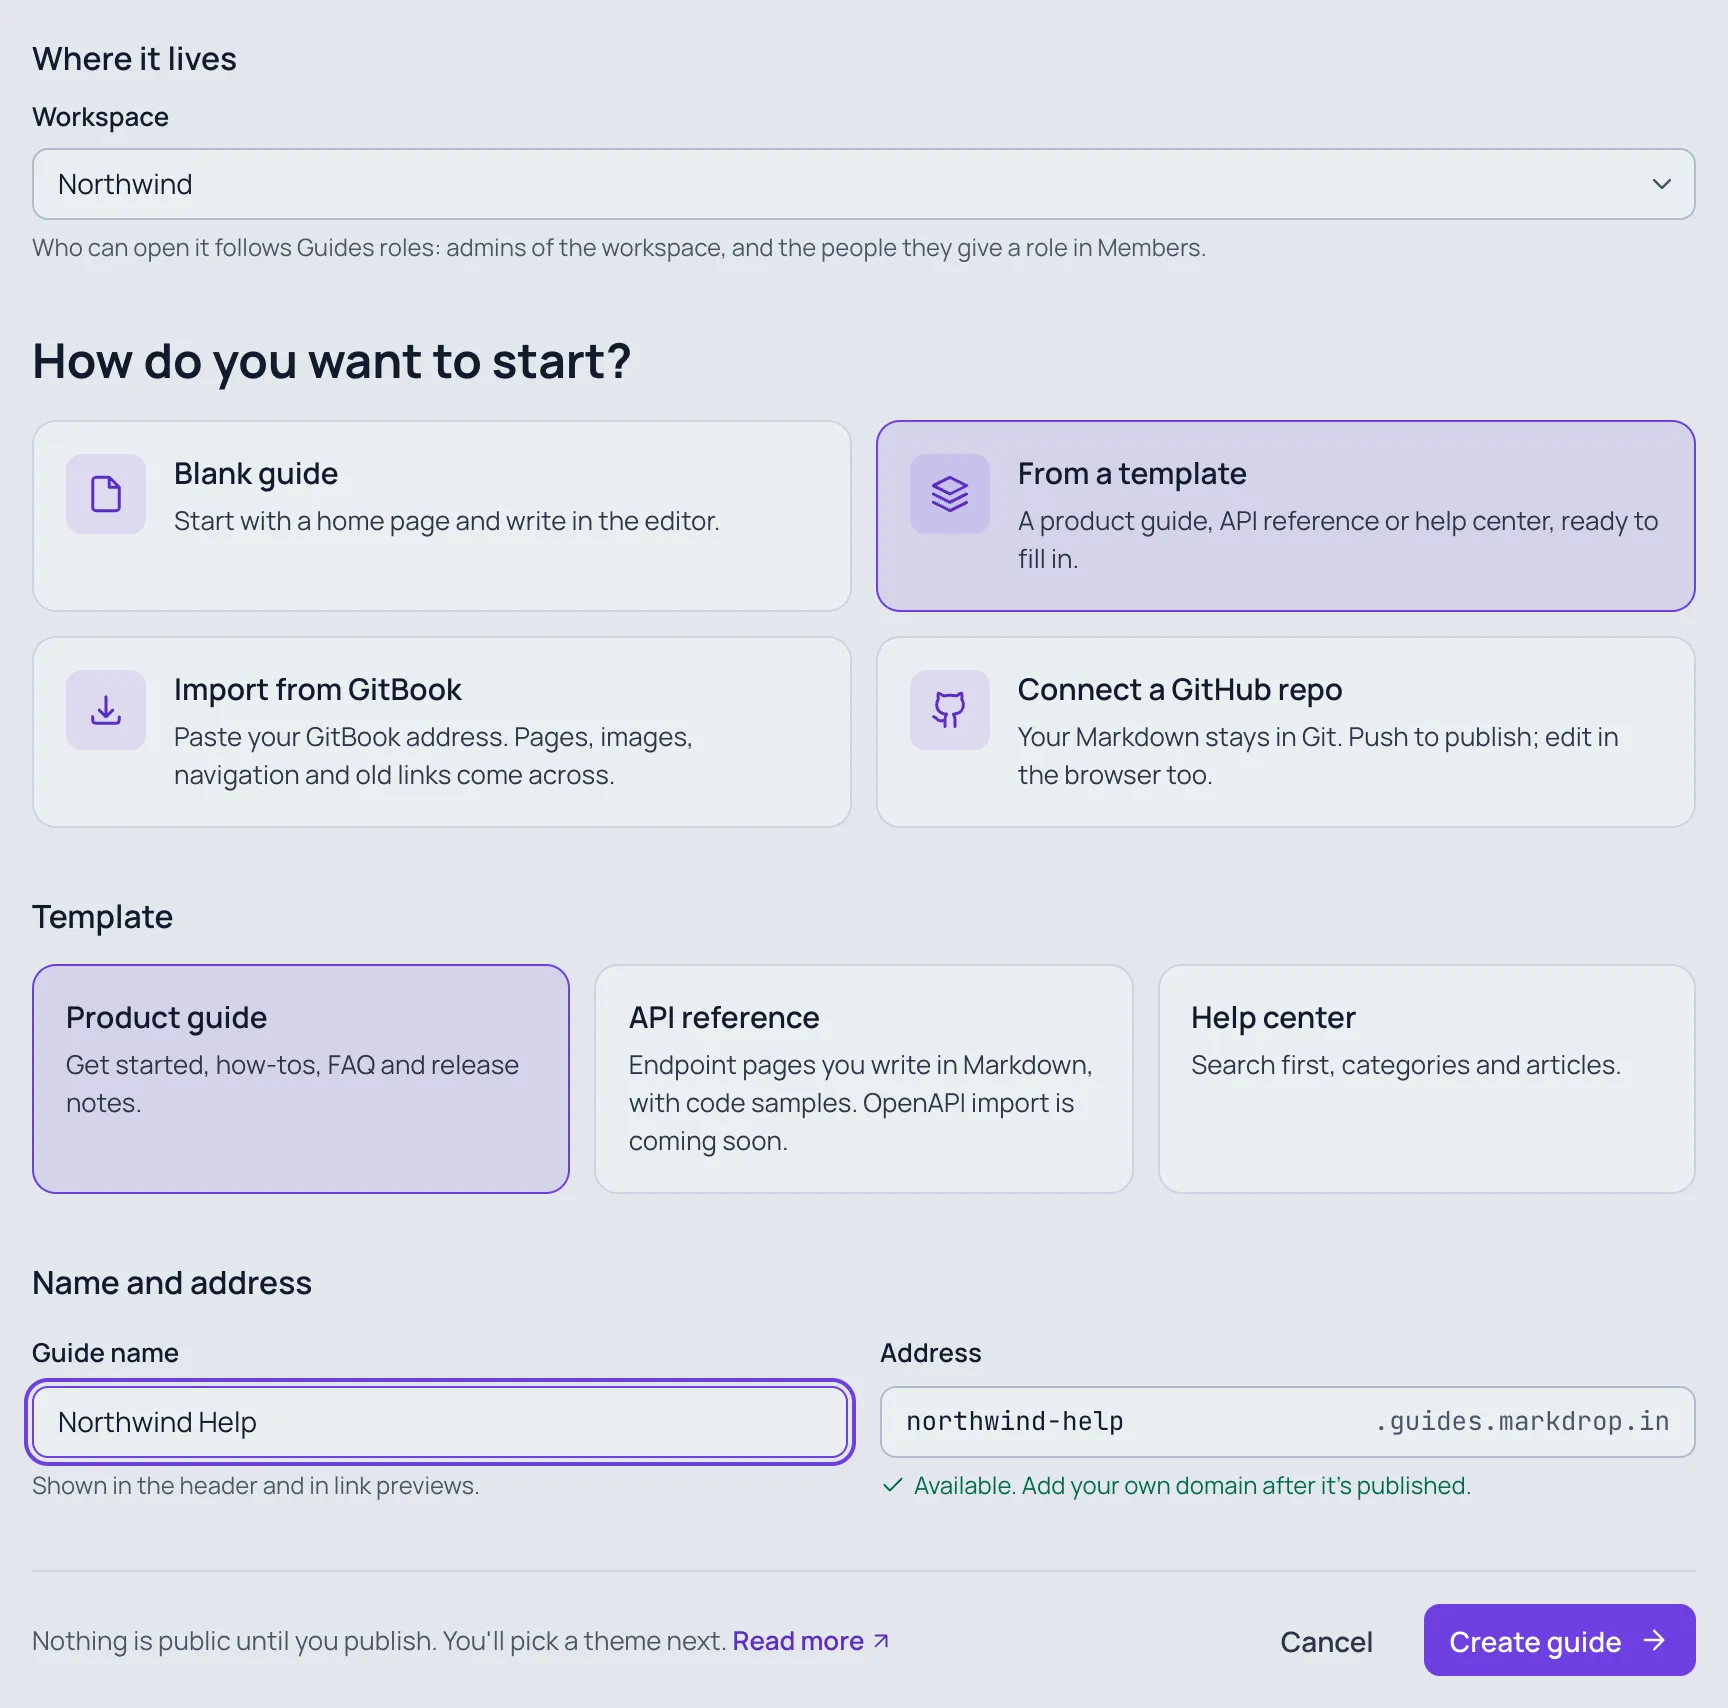The image size is (1728, 1708).
Task: Click the 'How do you want to start?' heading
Action: coord(332,361)
